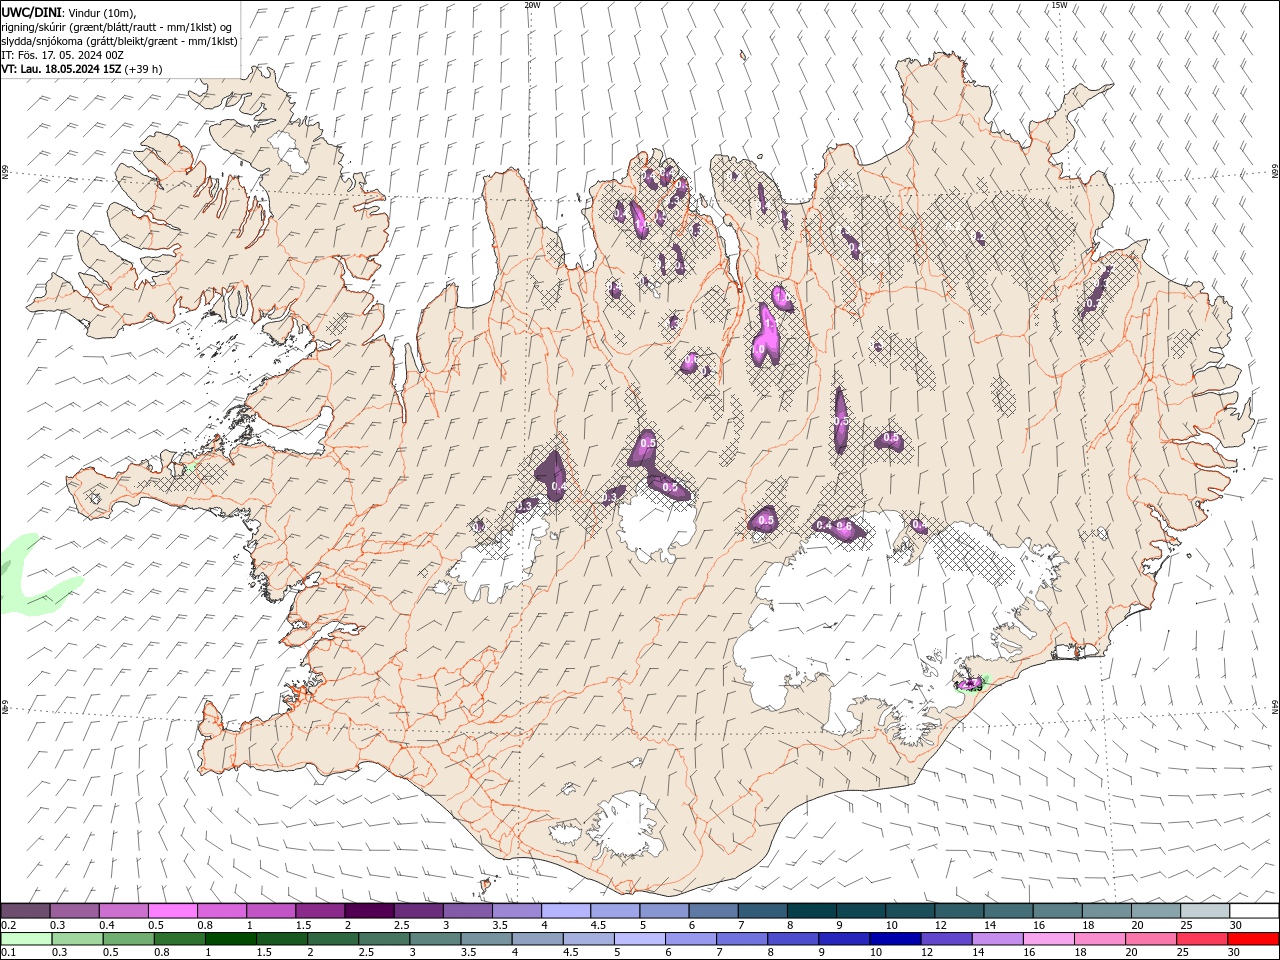Select the 5–6 light periwinkle swatch, lower legend
This screenshot has width=1280, height=960.
click(638, 939)
